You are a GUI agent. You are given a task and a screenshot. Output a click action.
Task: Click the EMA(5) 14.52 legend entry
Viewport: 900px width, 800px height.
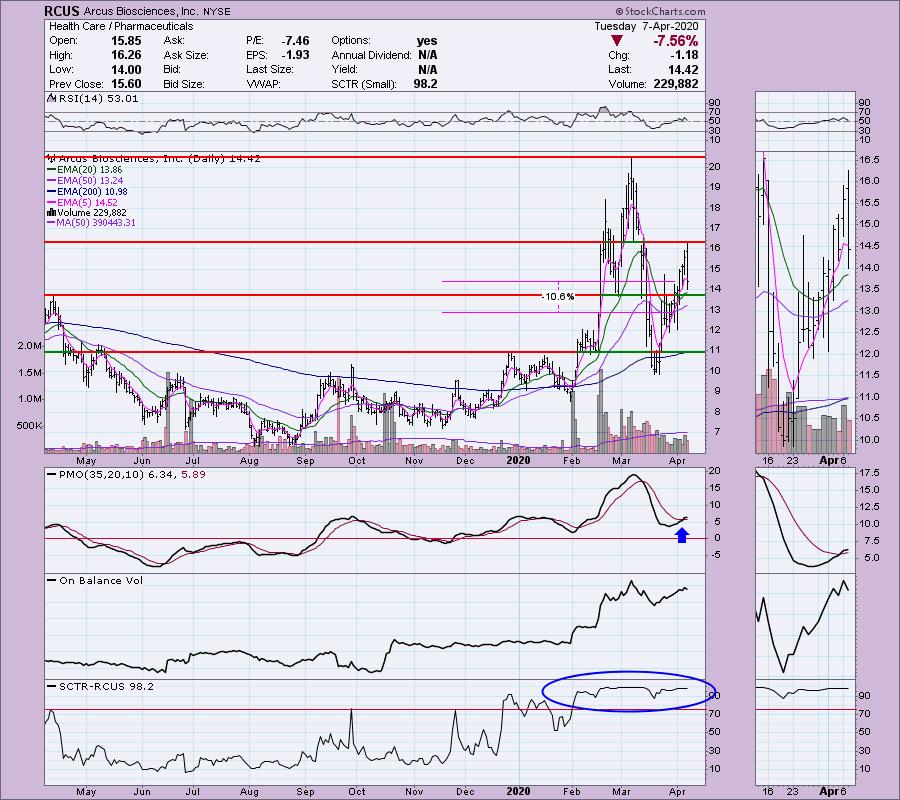click(82, 203)
